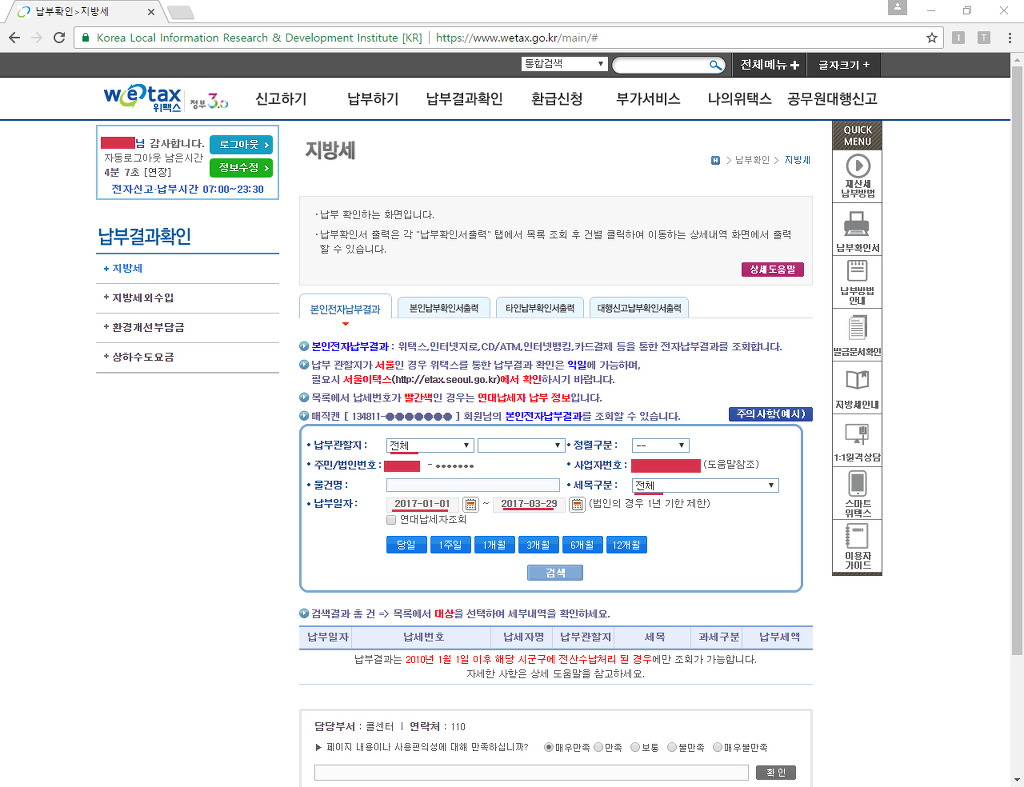Open 환경개선부담금 sidebar item
The height and width of the screenshot is (787, 1024).
(148, 327)
